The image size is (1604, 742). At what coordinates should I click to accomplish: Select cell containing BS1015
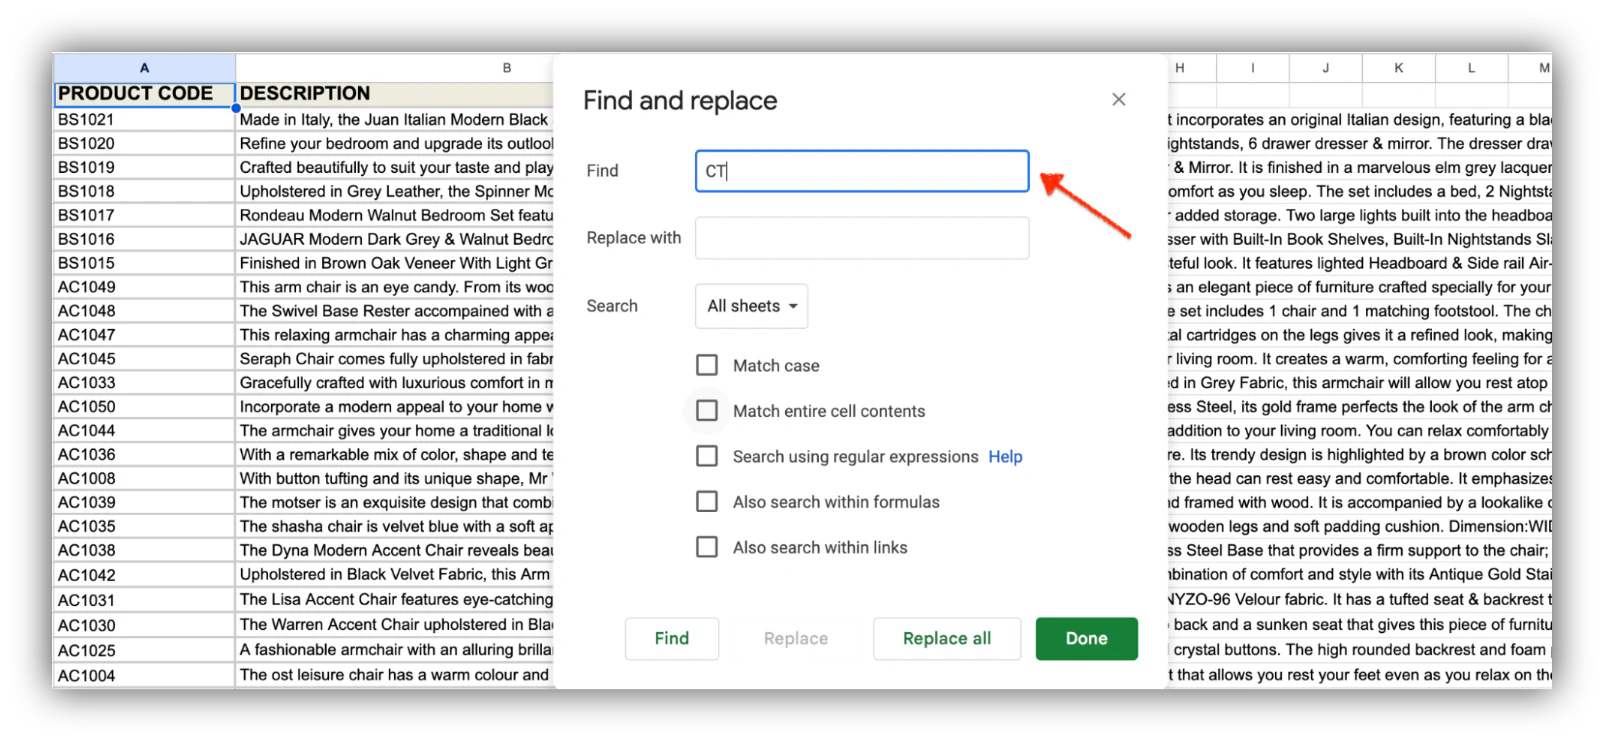click(x=144, y=263)
